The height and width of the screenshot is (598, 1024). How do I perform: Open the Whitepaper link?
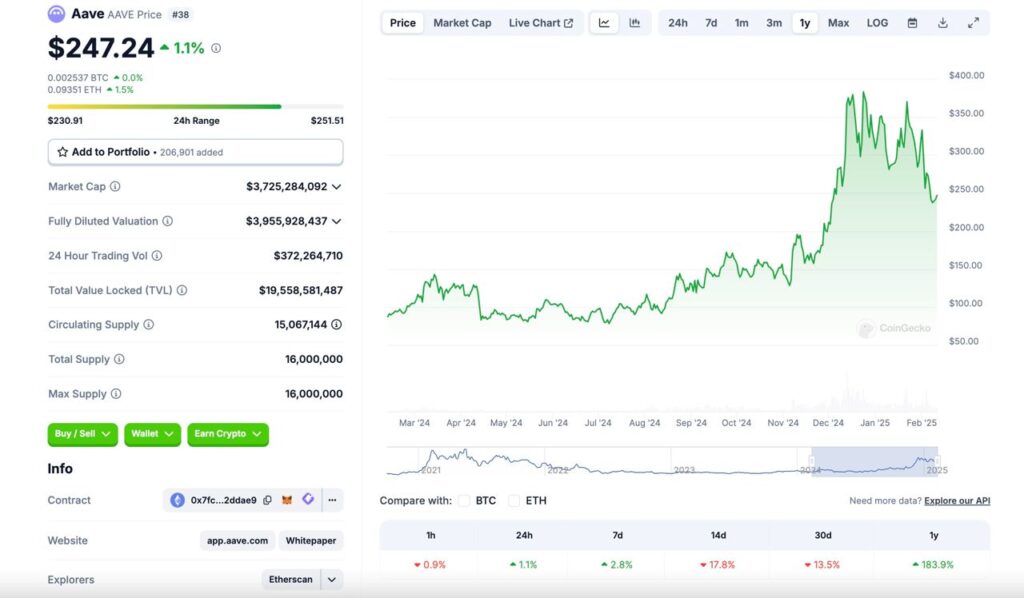(x=311, y=541)
